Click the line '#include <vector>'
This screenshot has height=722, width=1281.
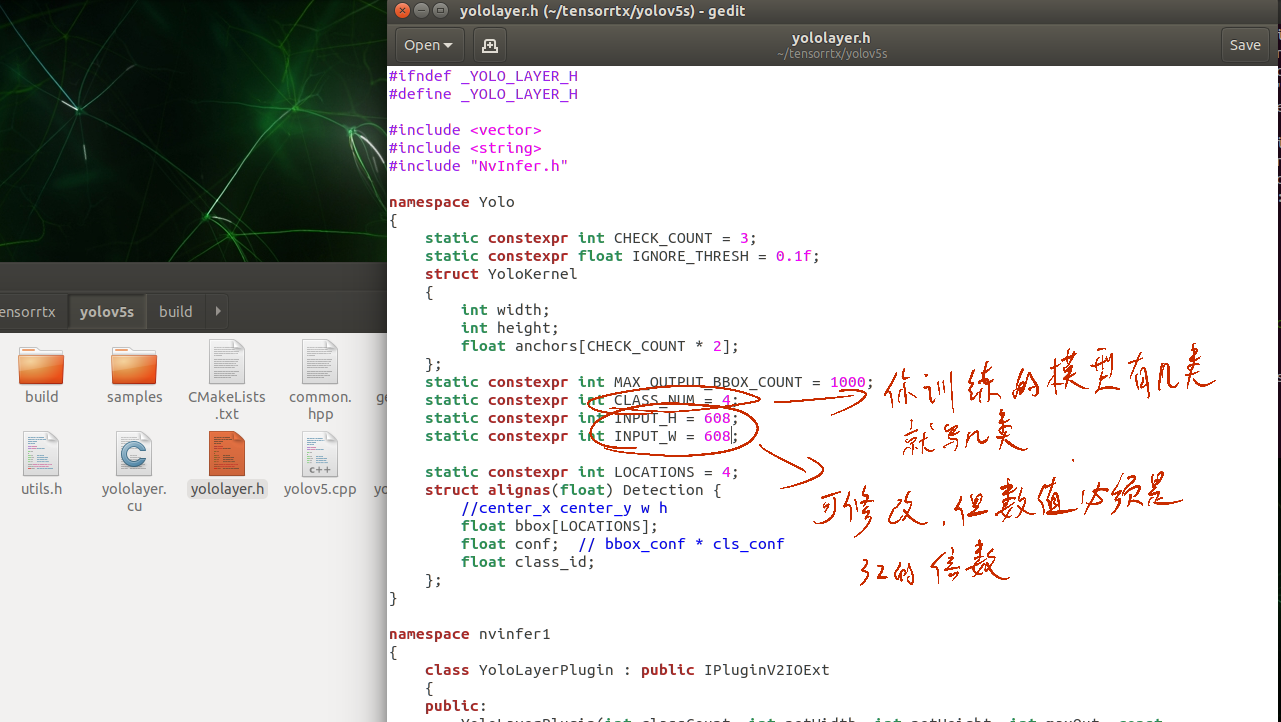[465, 130]
